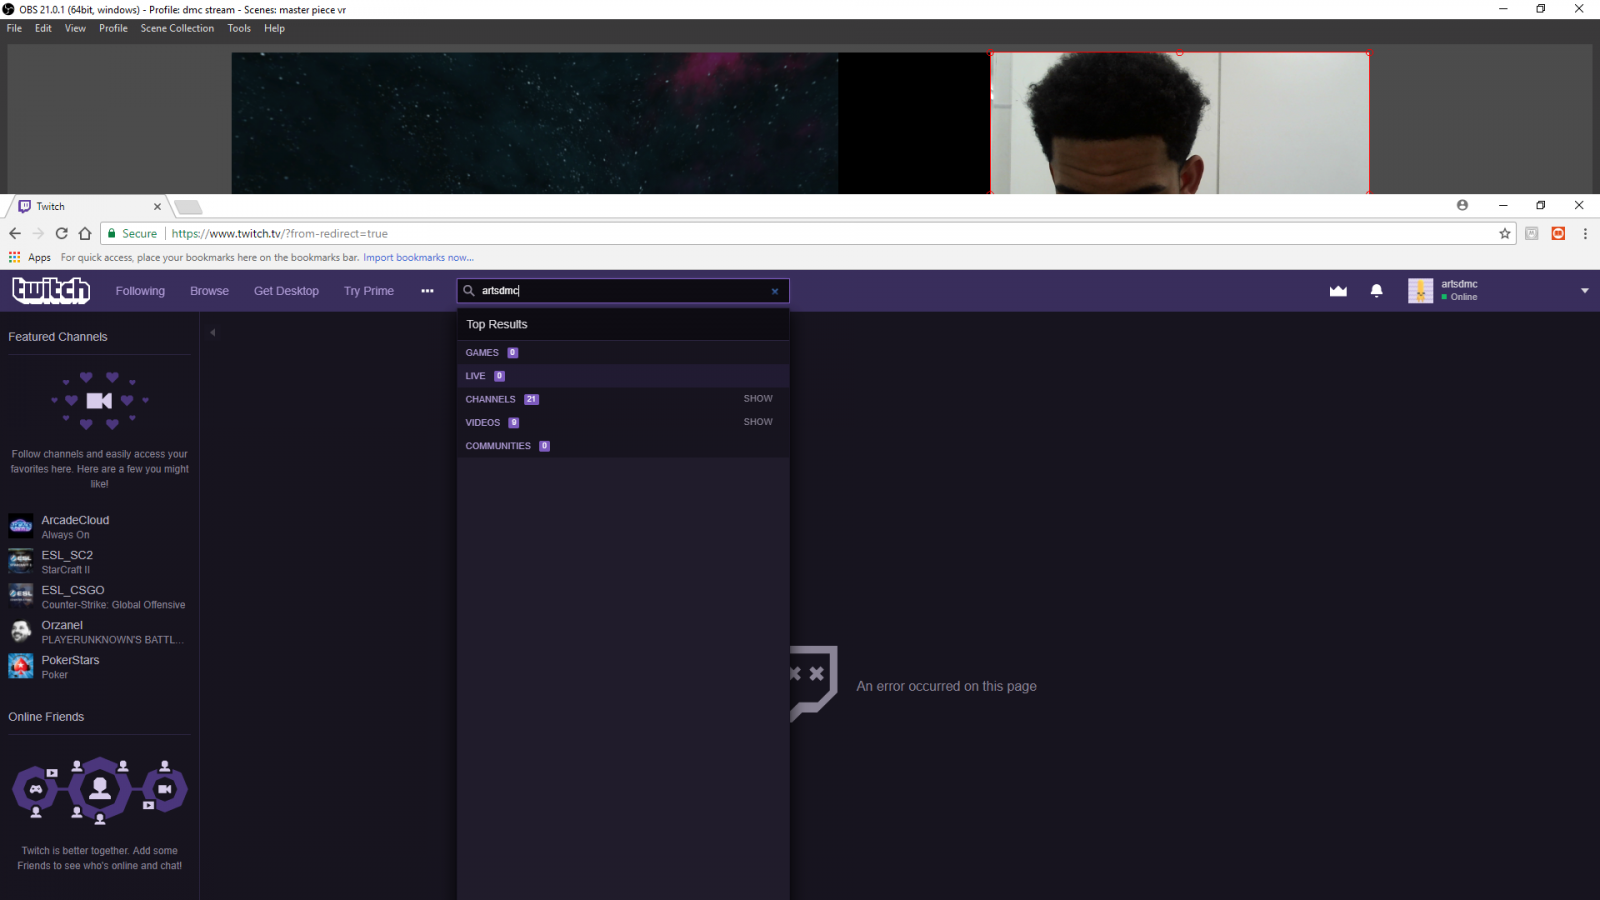The height and width of the screenshot is (900, 1600).
Task: Click the search magnifier icon
Action: (468, 291)
